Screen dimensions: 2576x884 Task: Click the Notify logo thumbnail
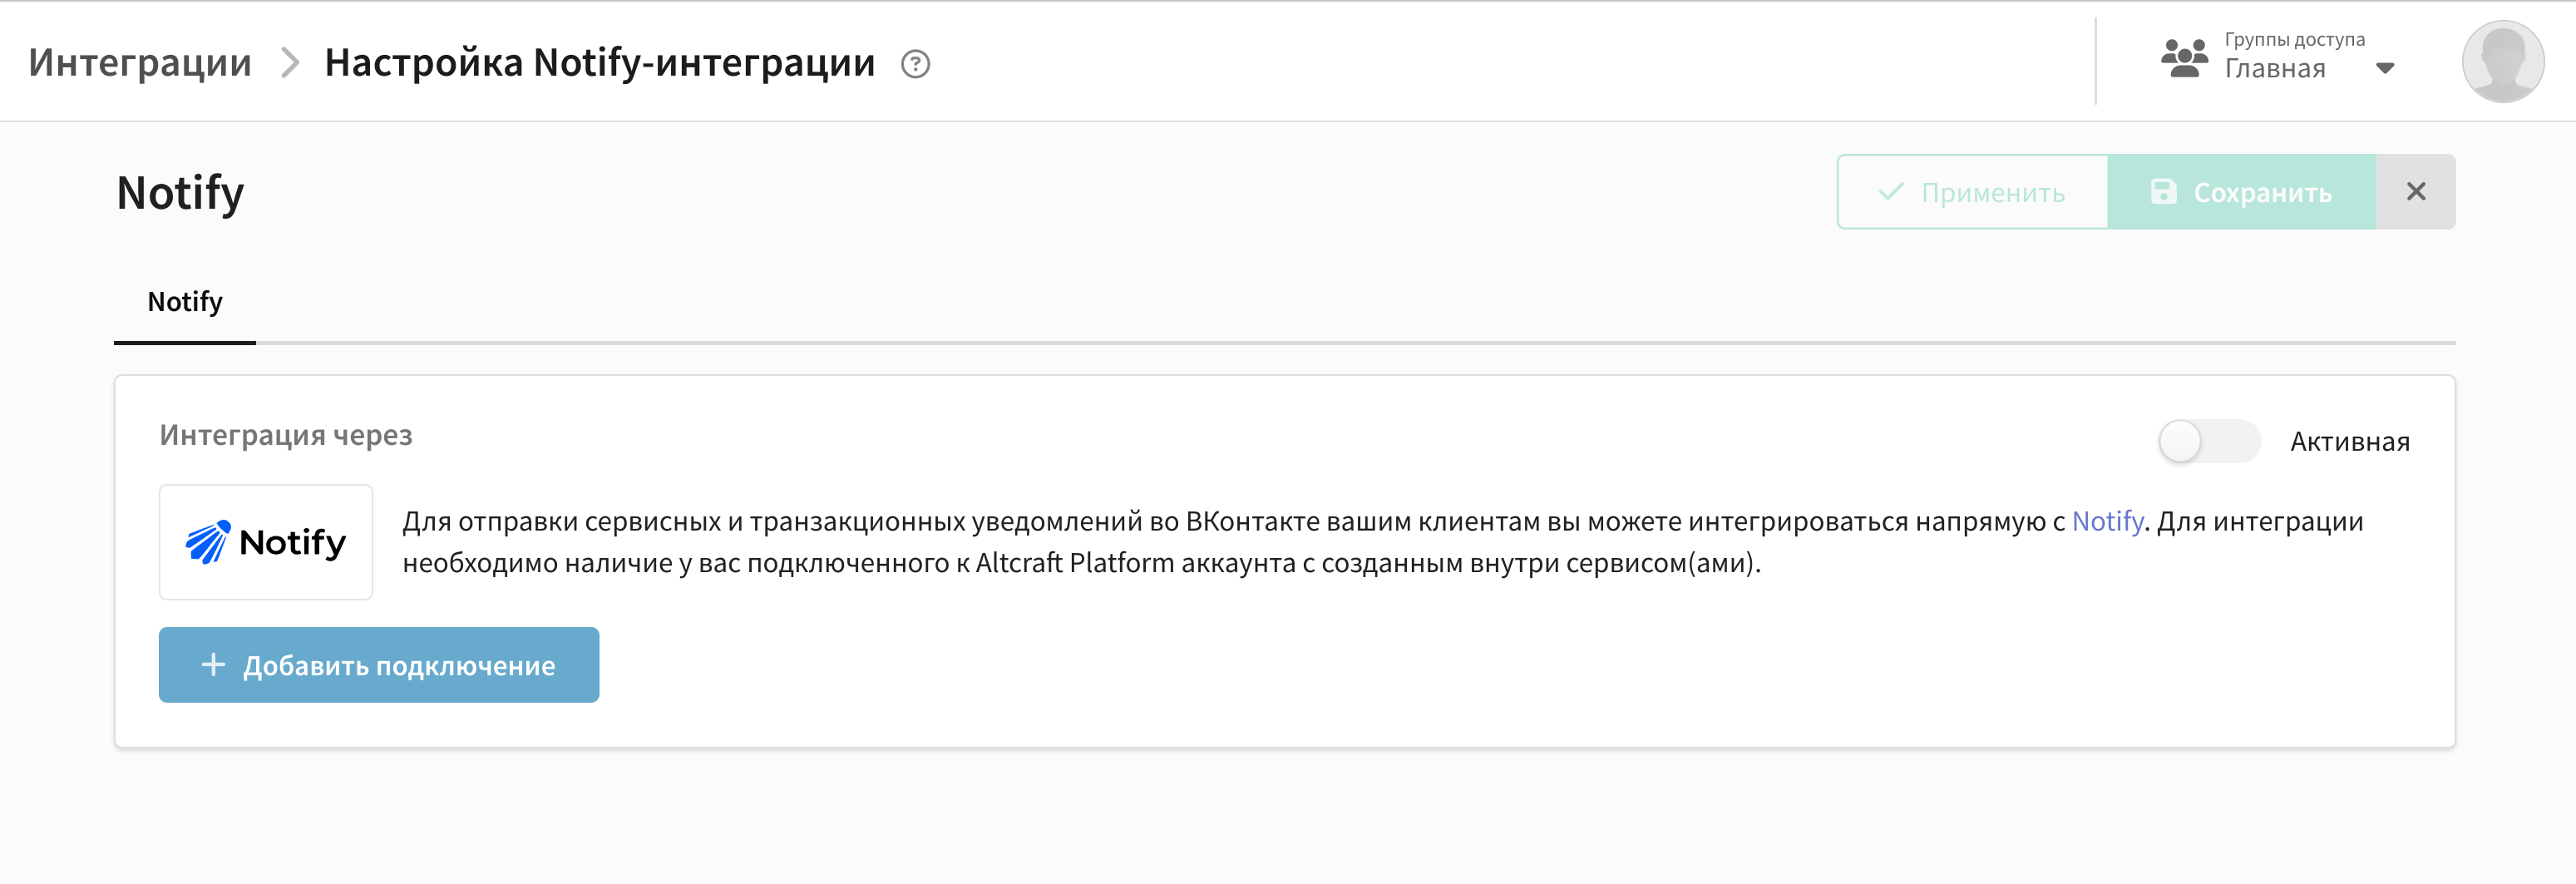coord(266,542)
